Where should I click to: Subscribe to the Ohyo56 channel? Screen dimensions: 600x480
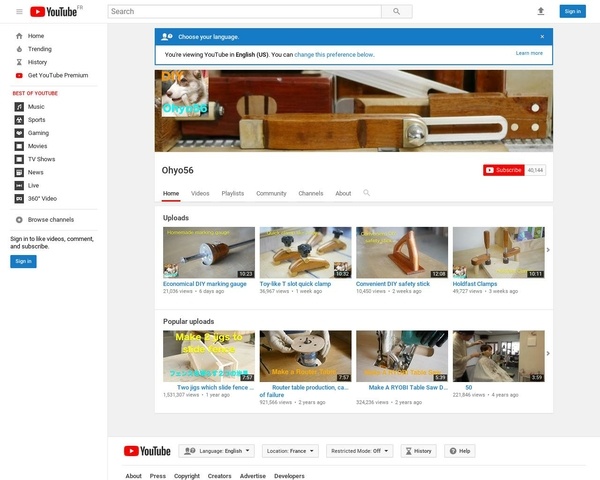coord(504,170)
